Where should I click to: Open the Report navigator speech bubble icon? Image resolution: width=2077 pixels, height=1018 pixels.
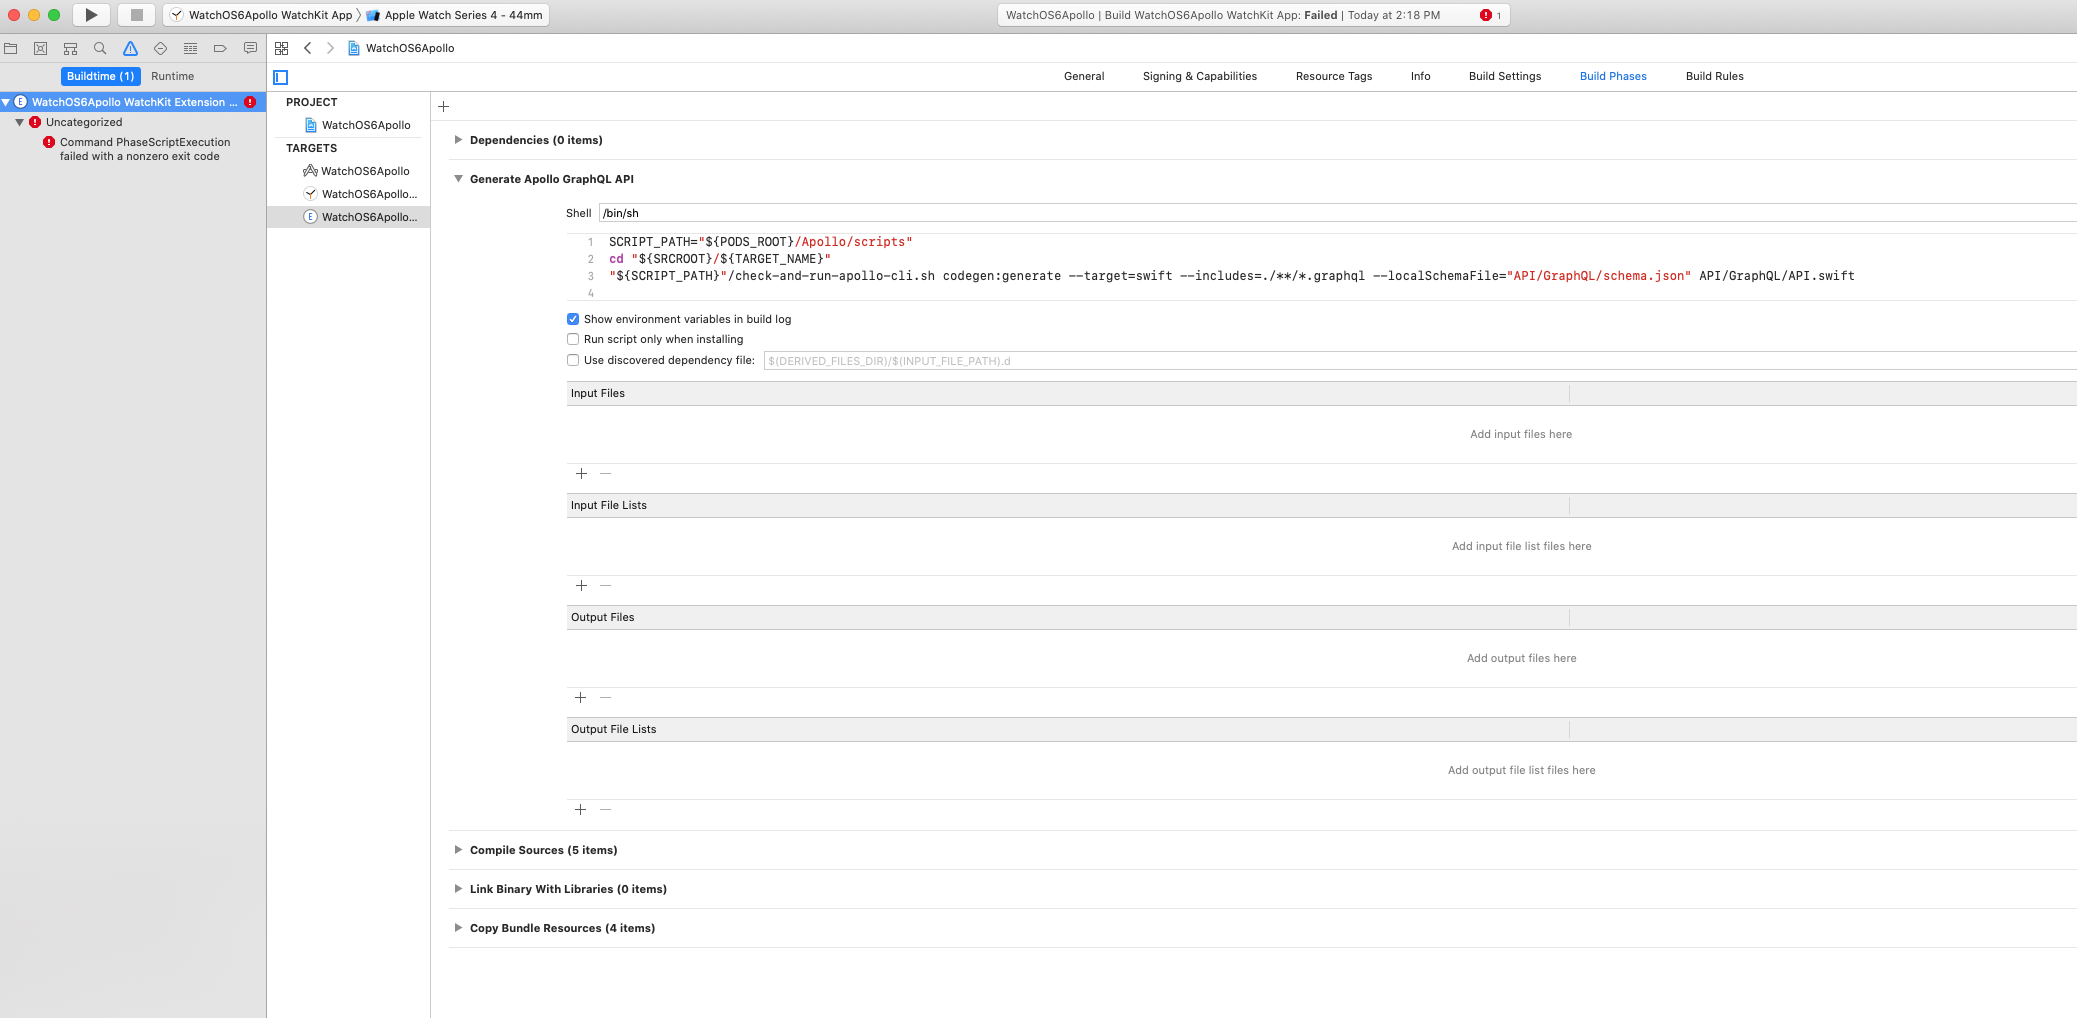click(249, 47)
